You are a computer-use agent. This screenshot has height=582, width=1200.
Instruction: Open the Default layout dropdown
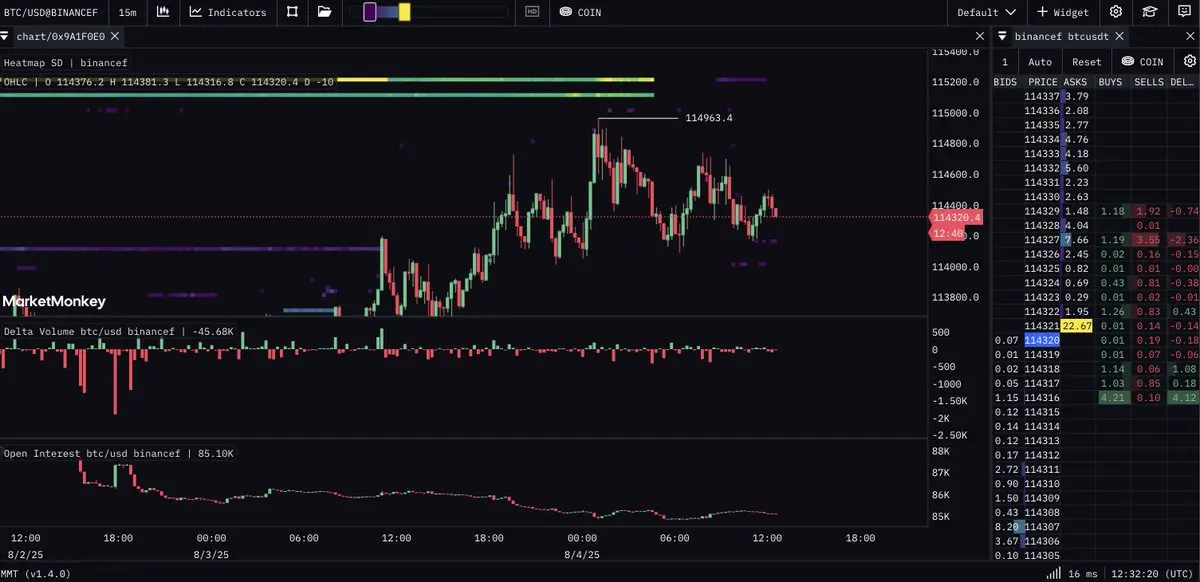click(x=986, y=12)
